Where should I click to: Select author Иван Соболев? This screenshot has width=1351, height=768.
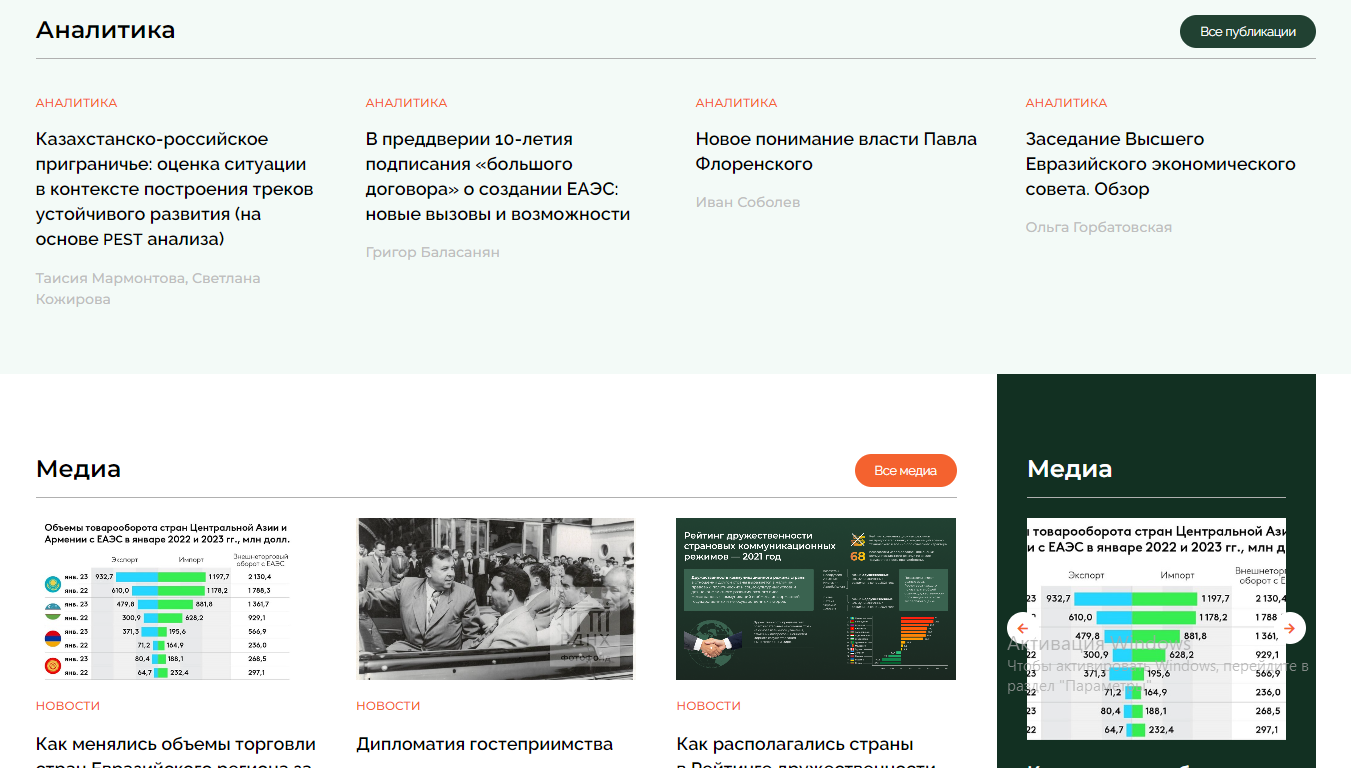point(748,202)
